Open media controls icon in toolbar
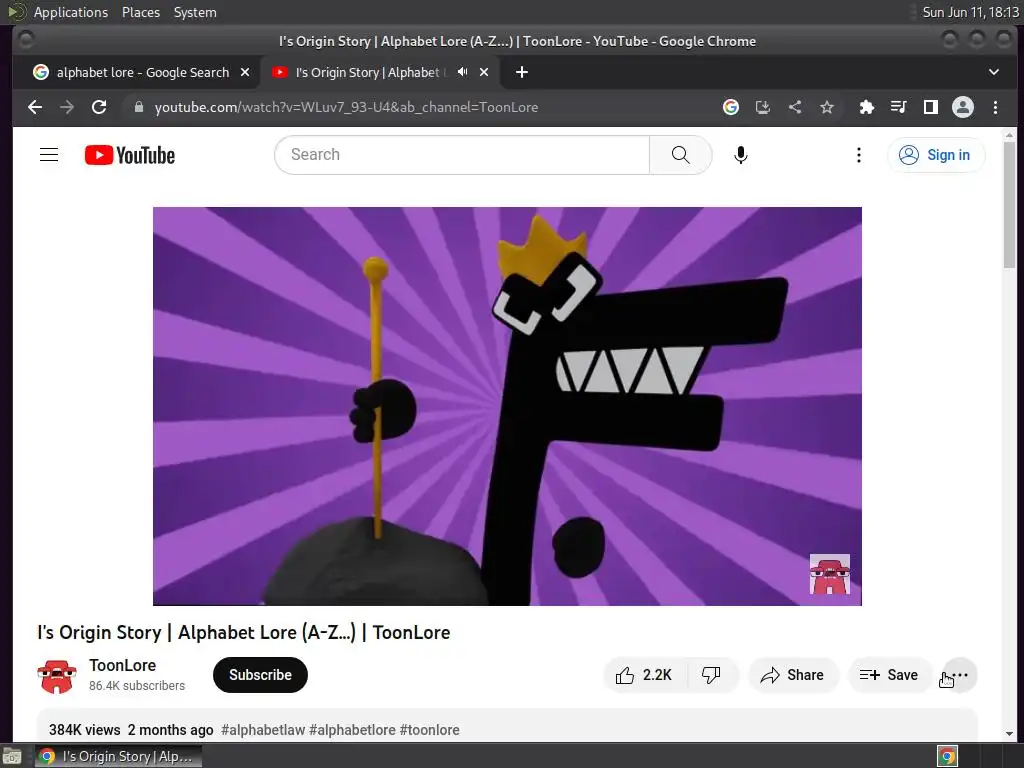This screenshot has height=768, width=1024. [899, 107]
